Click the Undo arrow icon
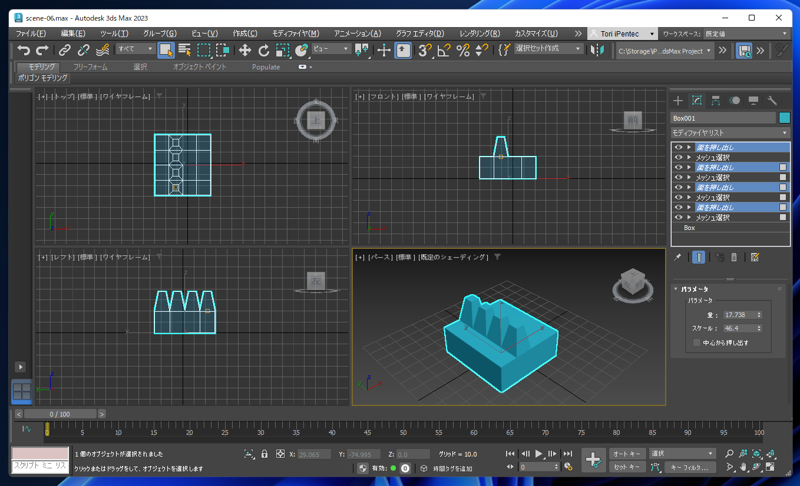800x486 pixels. coord(23,50)
